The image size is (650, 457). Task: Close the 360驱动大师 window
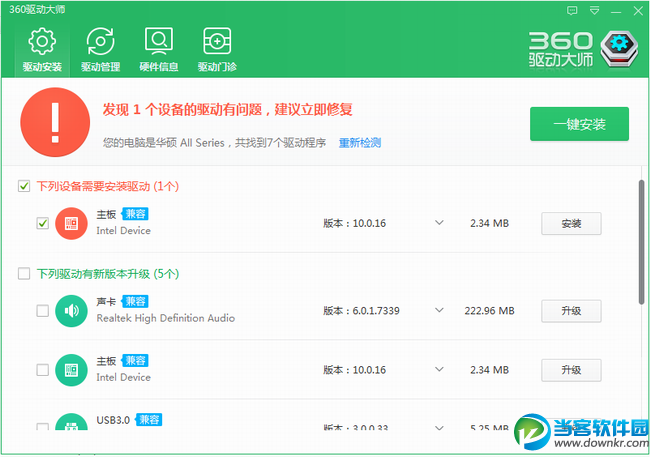pos(638,11)
